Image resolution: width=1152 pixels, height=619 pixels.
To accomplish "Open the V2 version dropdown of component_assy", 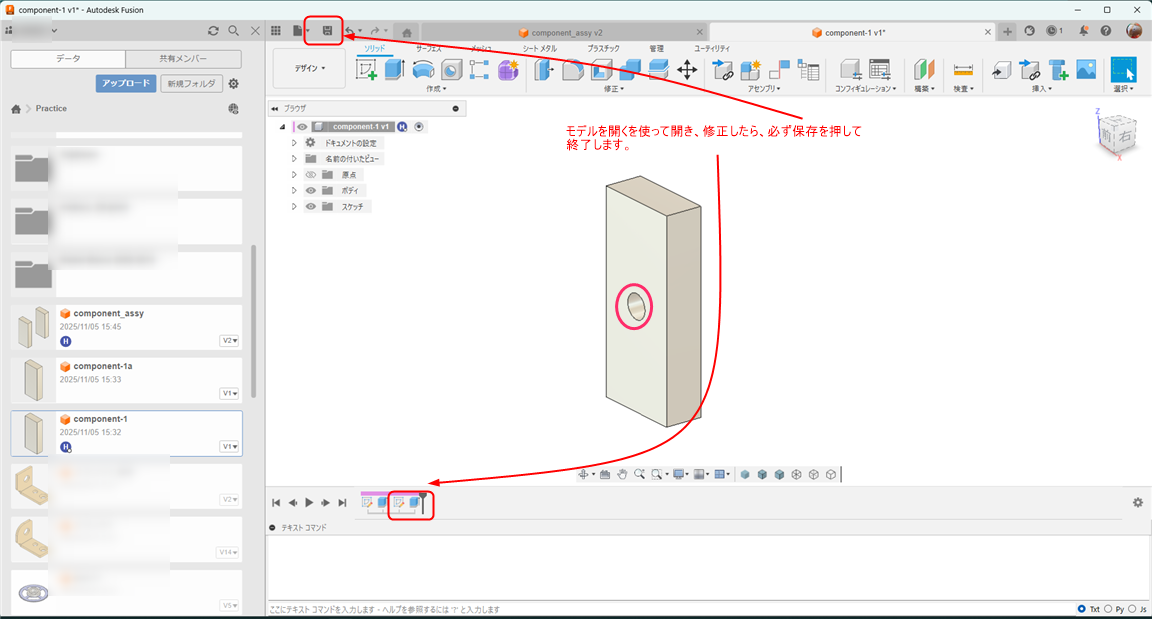I will click(230, 341).
